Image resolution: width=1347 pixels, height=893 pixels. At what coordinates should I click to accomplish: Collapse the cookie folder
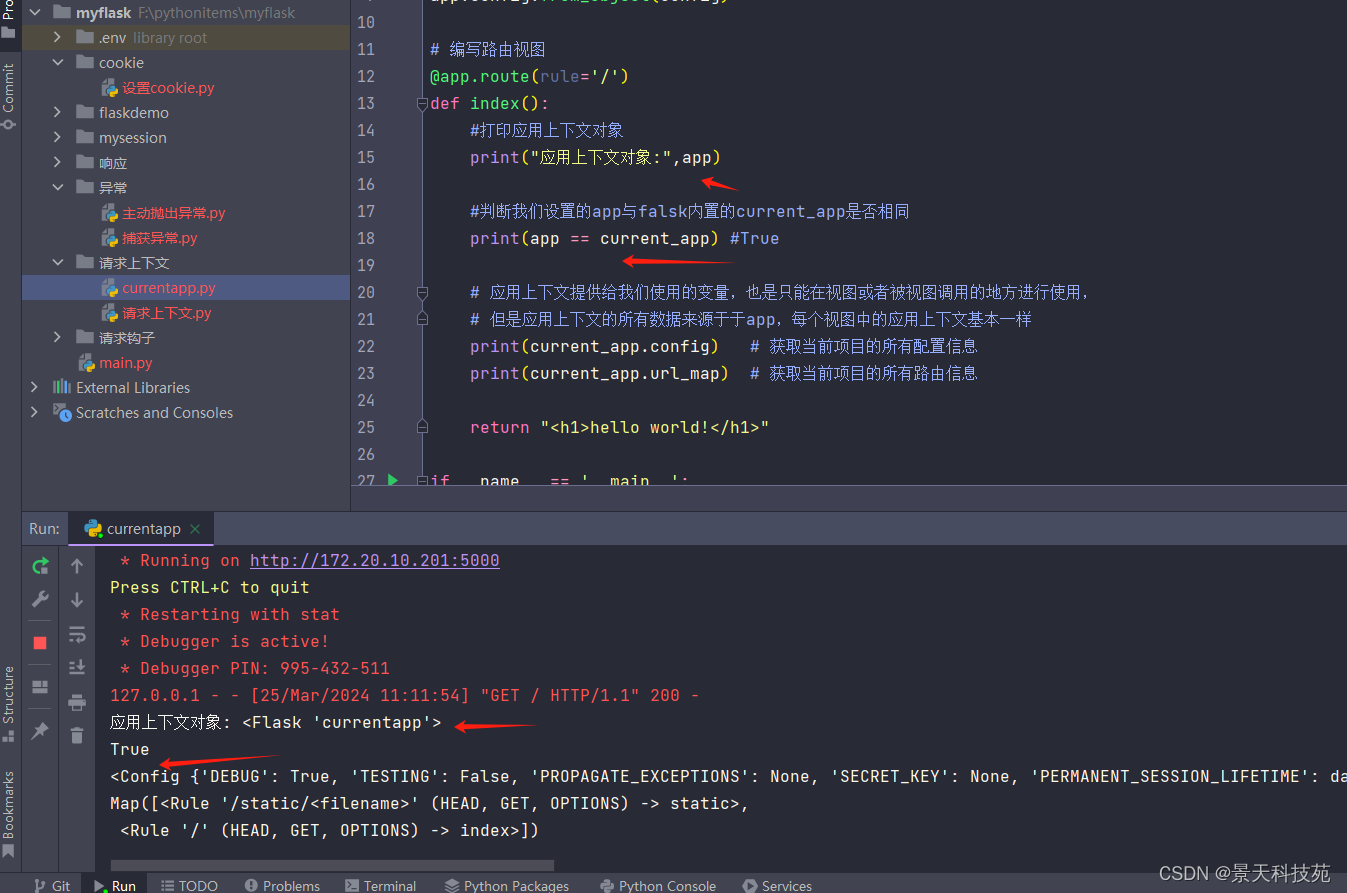(x=57, y=63)
